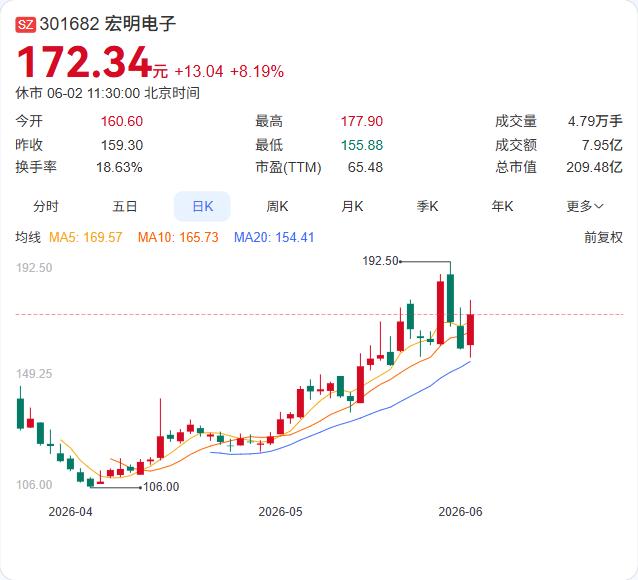
Task: Click the 2026-06 date axis label
Action: pos(460,512)
